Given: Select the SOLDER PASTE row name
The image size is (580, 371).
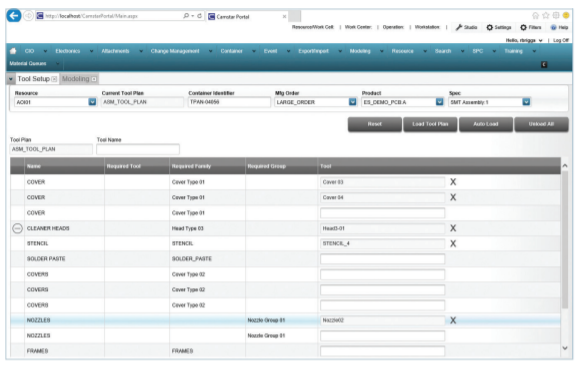Looking at the screenshot, I should [46, 259].
